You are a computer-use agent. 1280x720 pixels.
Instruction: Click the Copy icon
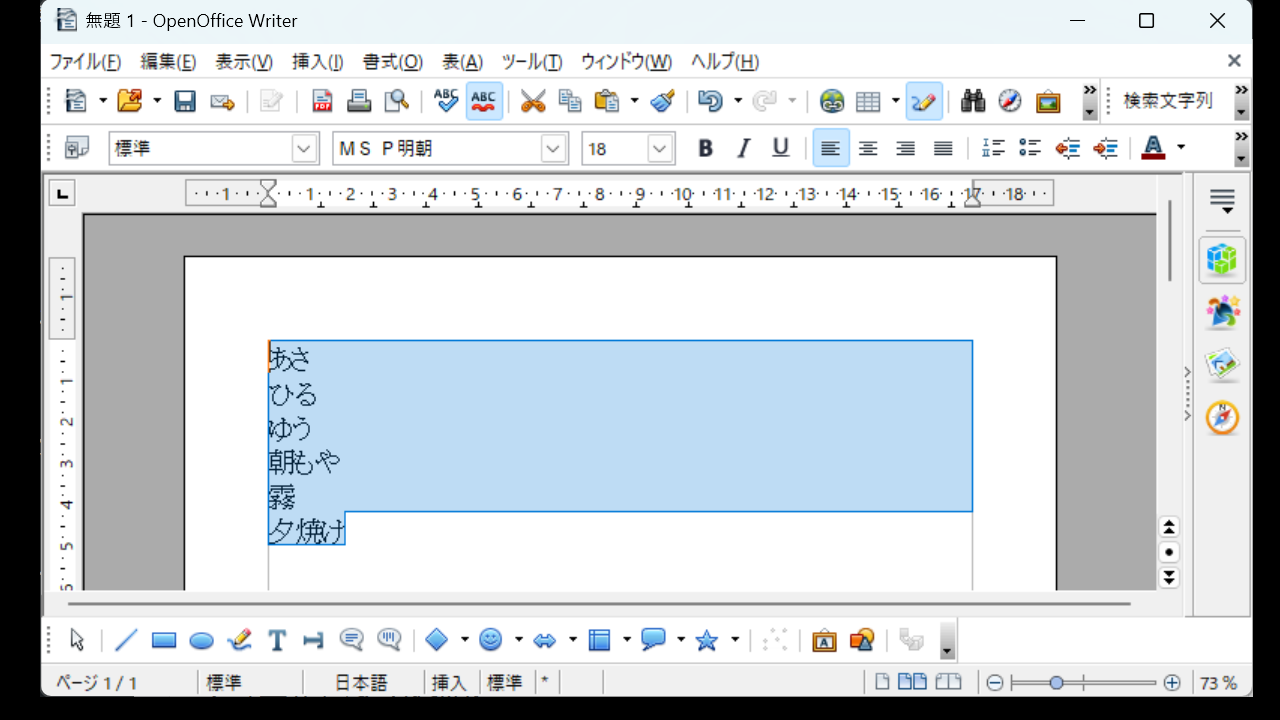[570, 101]
